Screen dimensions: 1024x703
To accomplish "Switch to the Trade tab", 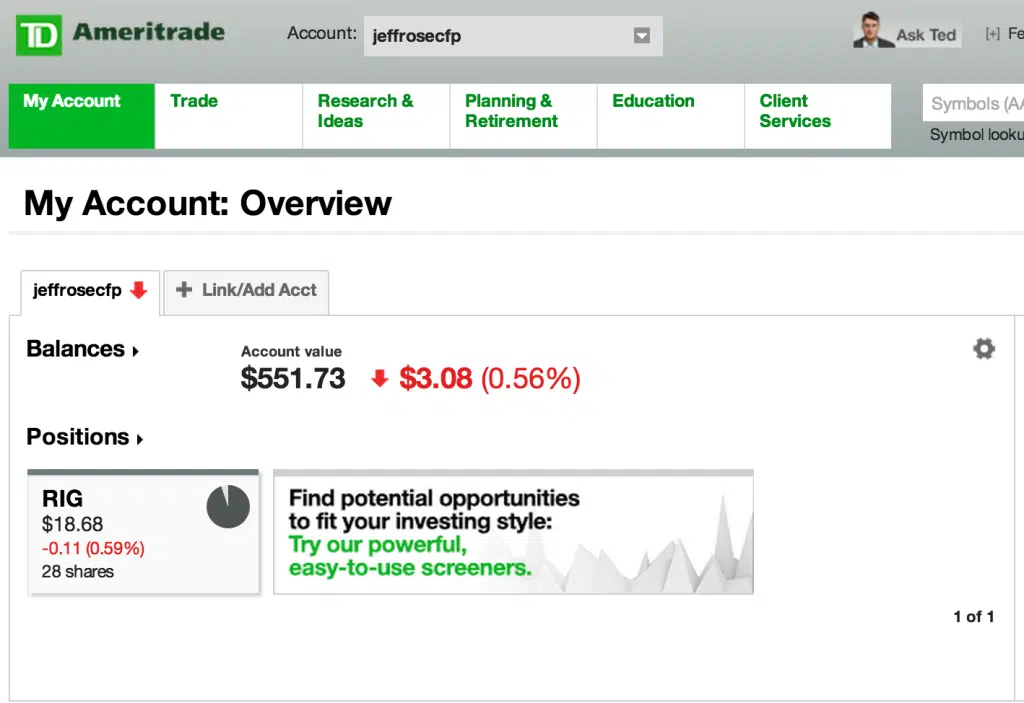I will pyautogui.click(x=193, y=101).
